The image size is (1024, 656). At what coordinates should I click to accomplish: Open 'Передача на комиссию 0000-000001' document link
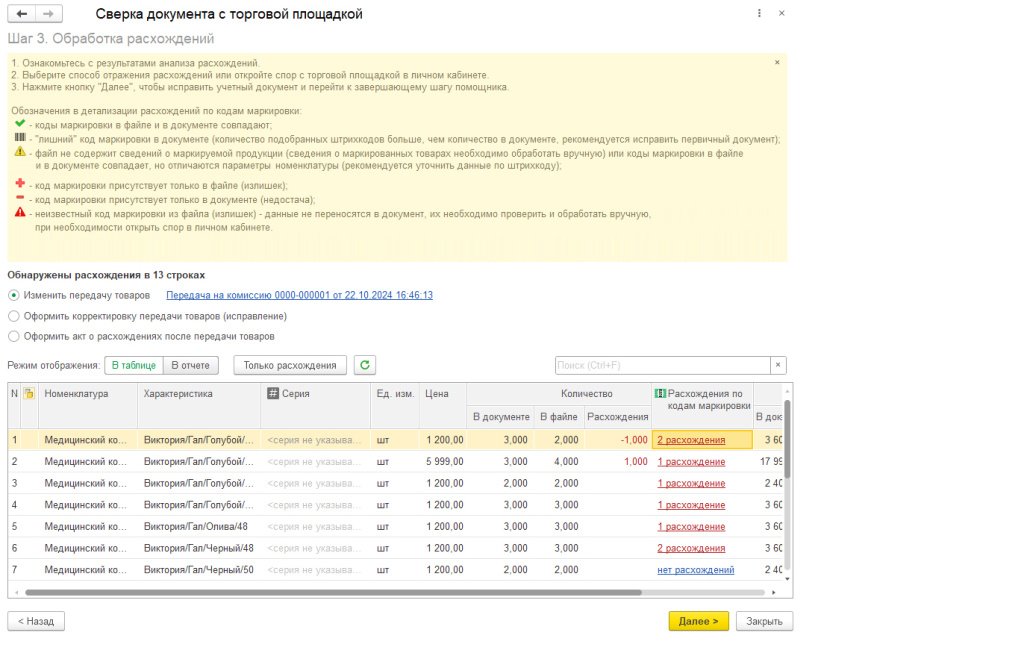(x=299, y=295)
